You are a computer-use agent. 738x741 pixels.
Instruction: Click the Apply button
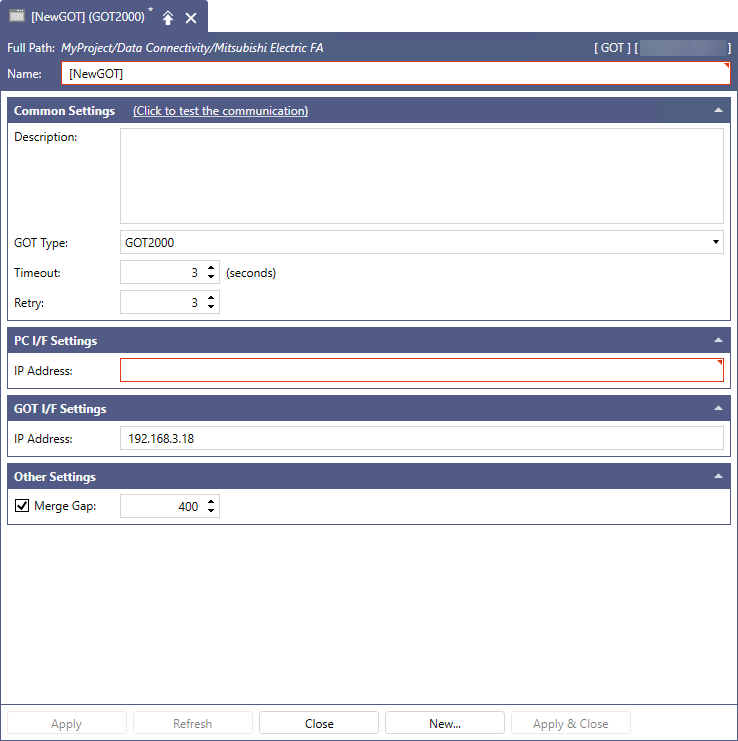[x=67, y=723]
